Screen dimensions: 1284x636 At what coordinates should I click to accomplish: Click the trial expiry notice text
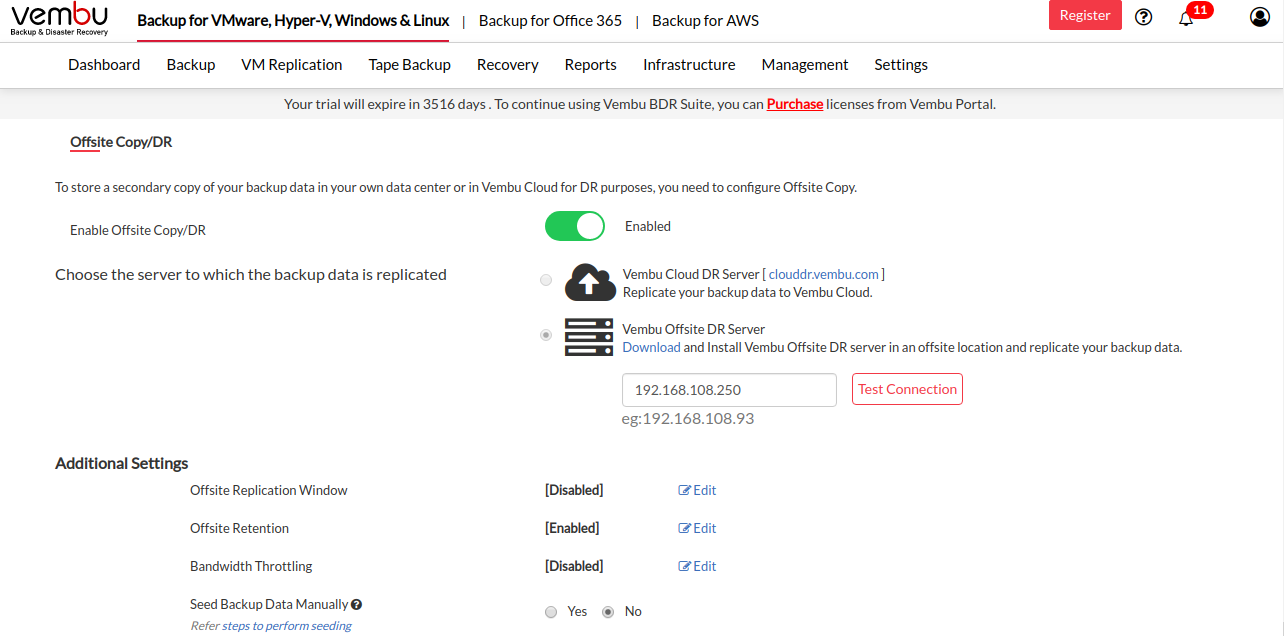[x=640, y=104]
